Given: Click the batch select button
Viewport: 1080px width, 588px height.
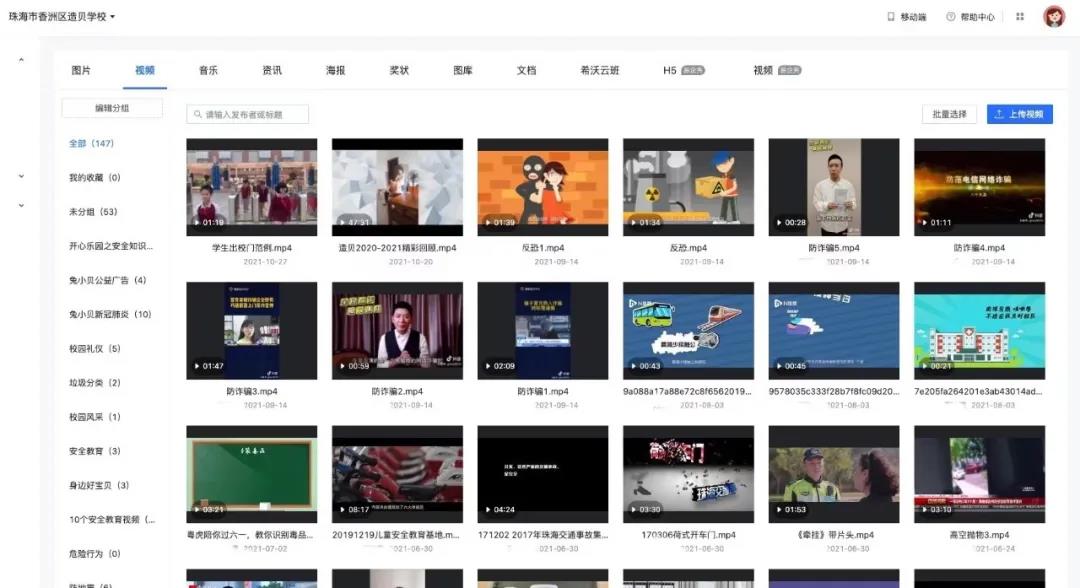Looking at the screenshot, I should [x=949, y=114].
